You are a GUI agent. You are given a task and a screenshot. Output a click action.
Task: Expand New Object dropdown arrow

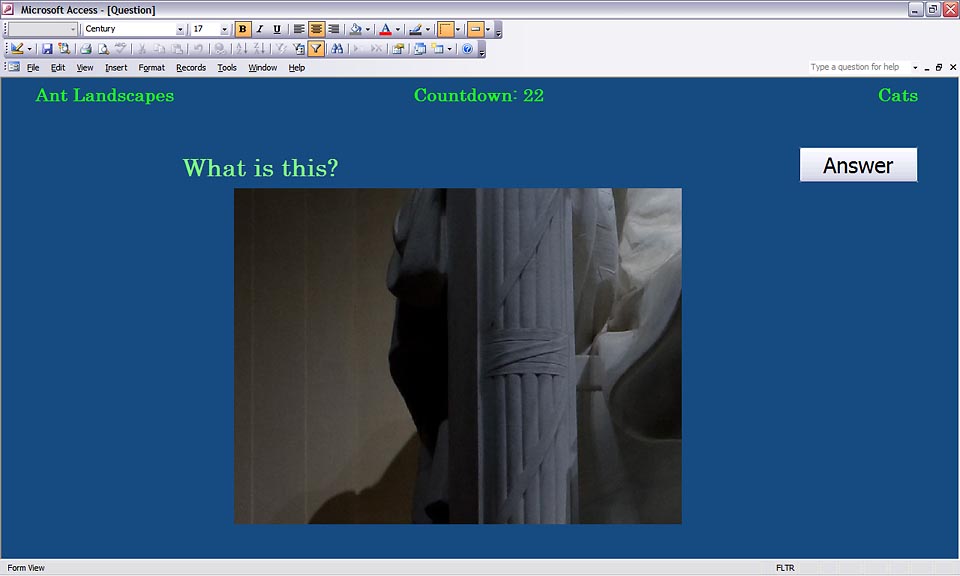449,48
